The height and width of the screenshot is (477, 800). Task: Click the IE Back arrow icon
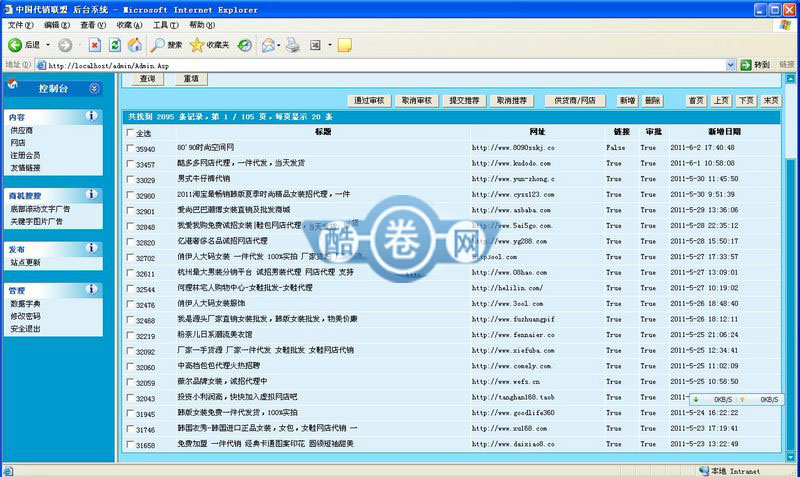click(x=15, y=45)
